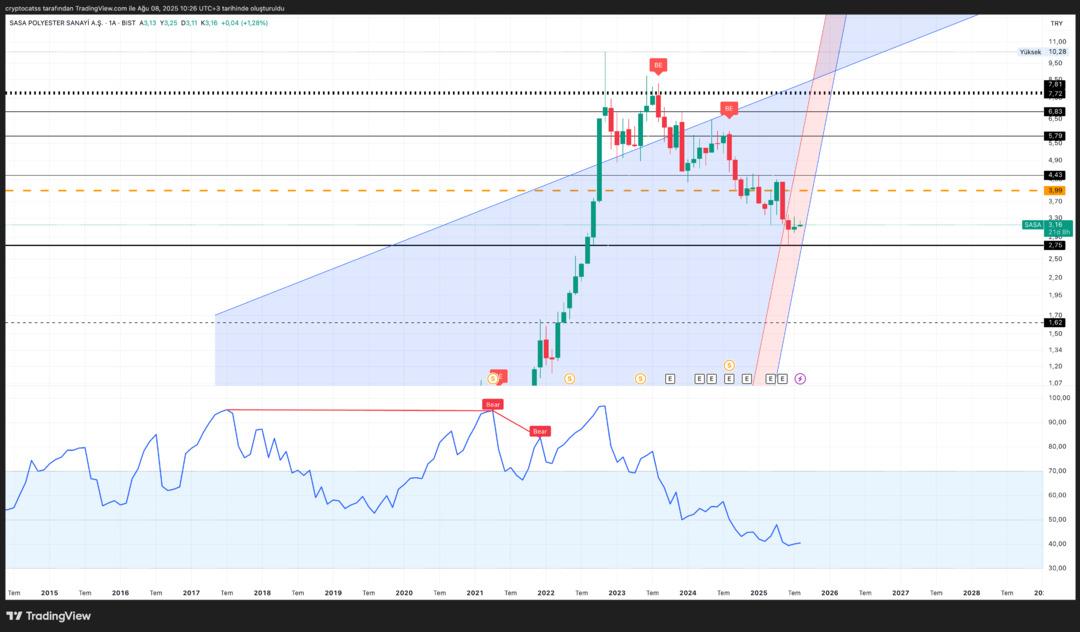The image size is (1080, 632).
Task: Click the 1,07 price scale value
Action: click(1056, 383)
